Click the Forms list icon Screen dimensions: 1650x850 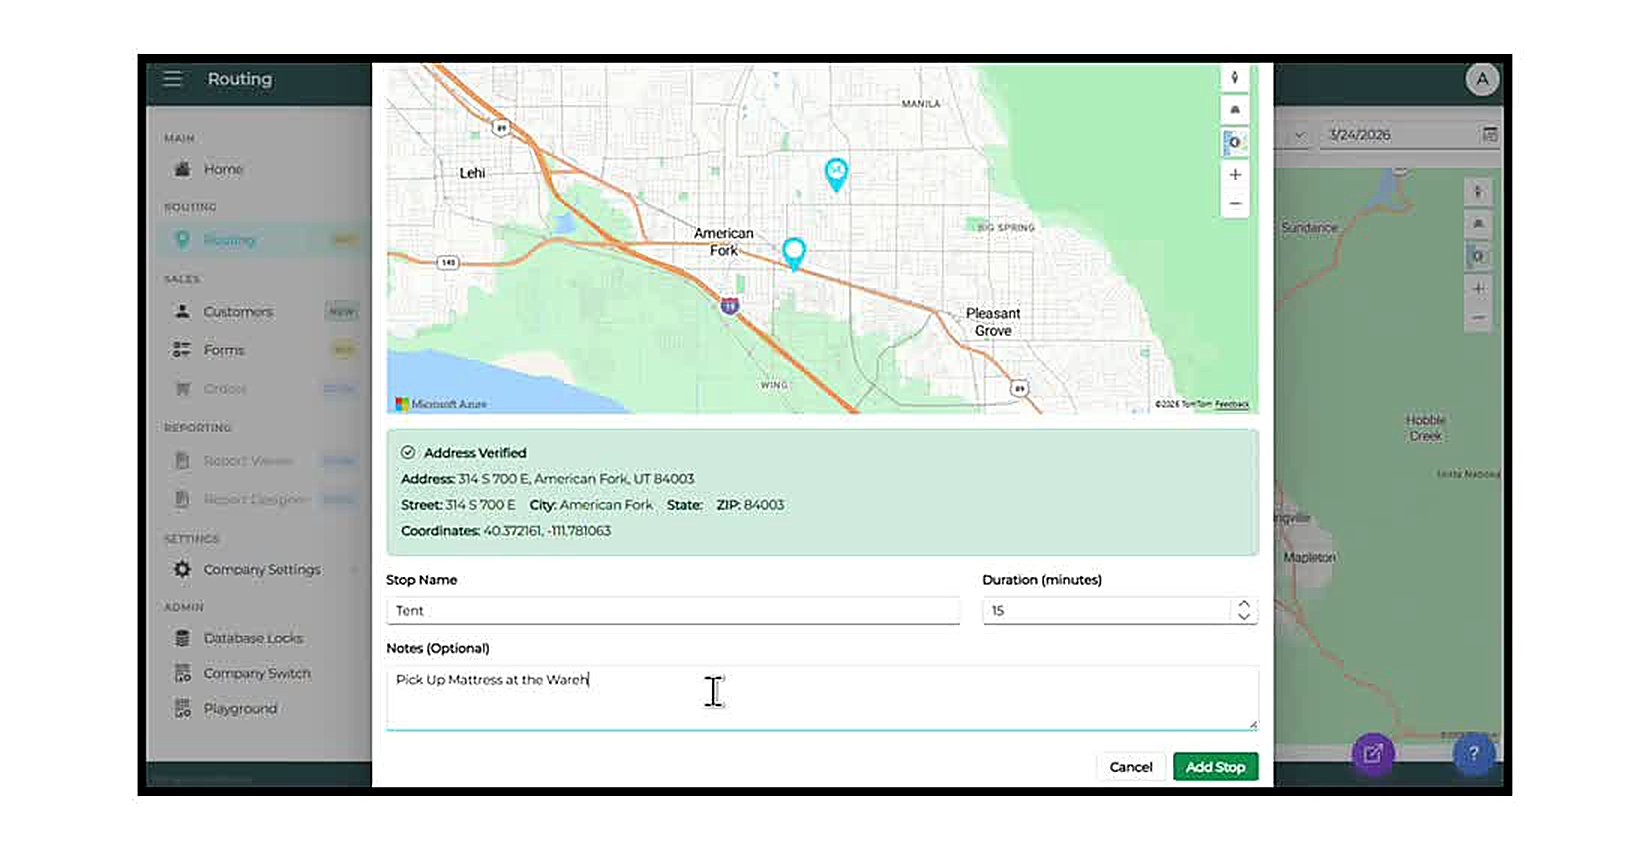pos(182,350)
